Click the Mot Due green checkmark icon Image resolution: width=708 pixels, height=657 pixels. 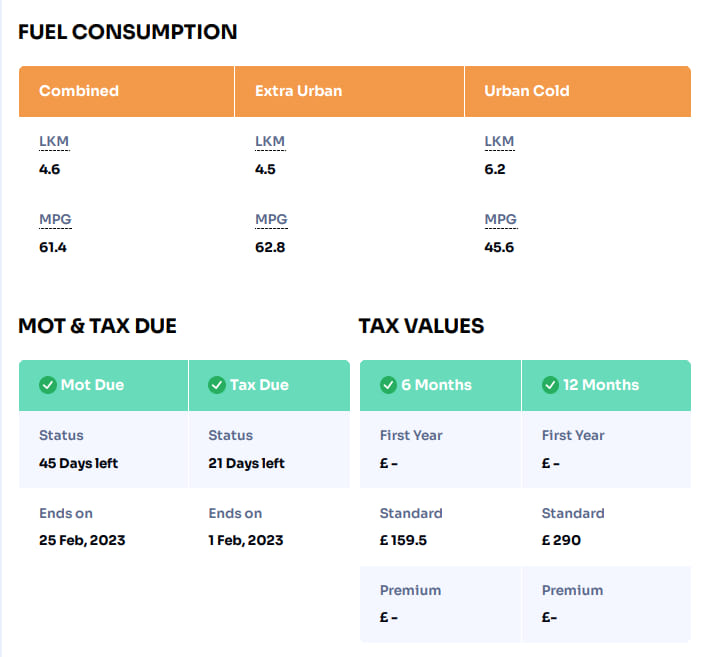(x=47, y=385)
